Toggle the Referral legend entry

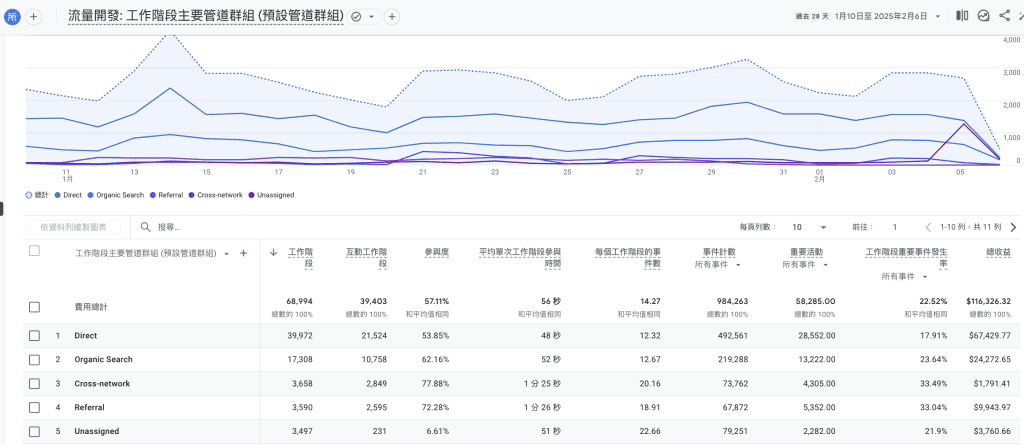pyautogui.click(x=166, y=195)
